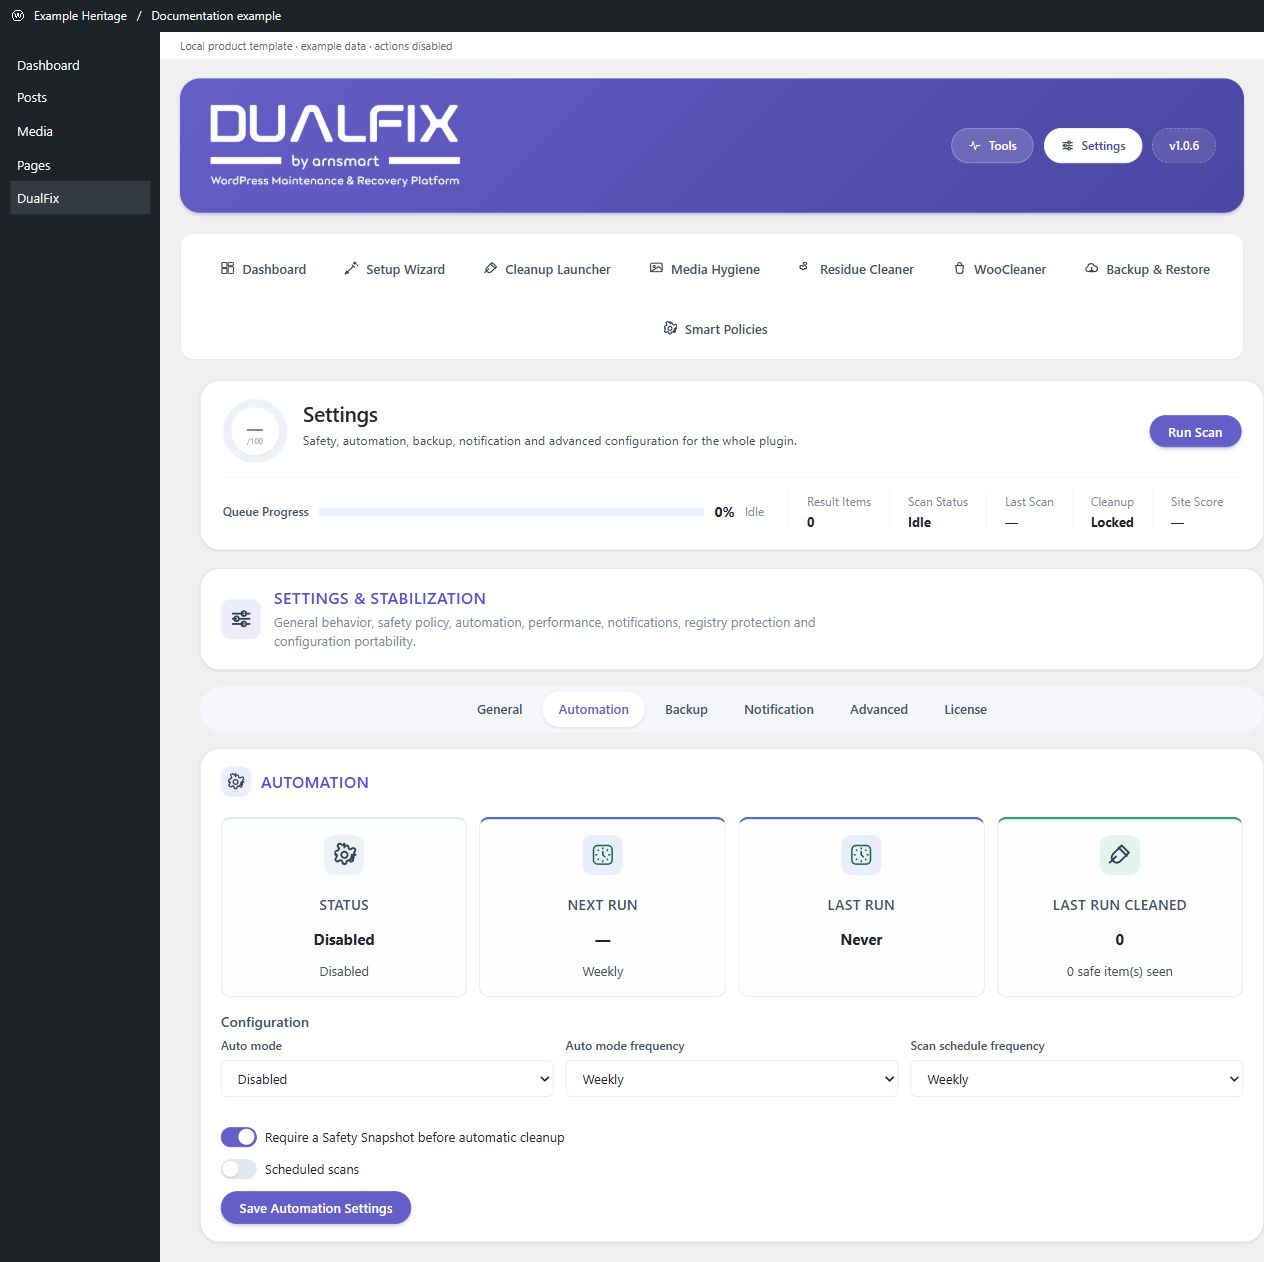1264x1262 pixels.
Task: Click the WooCleaner trash icon
Action: tap(959, 268)
